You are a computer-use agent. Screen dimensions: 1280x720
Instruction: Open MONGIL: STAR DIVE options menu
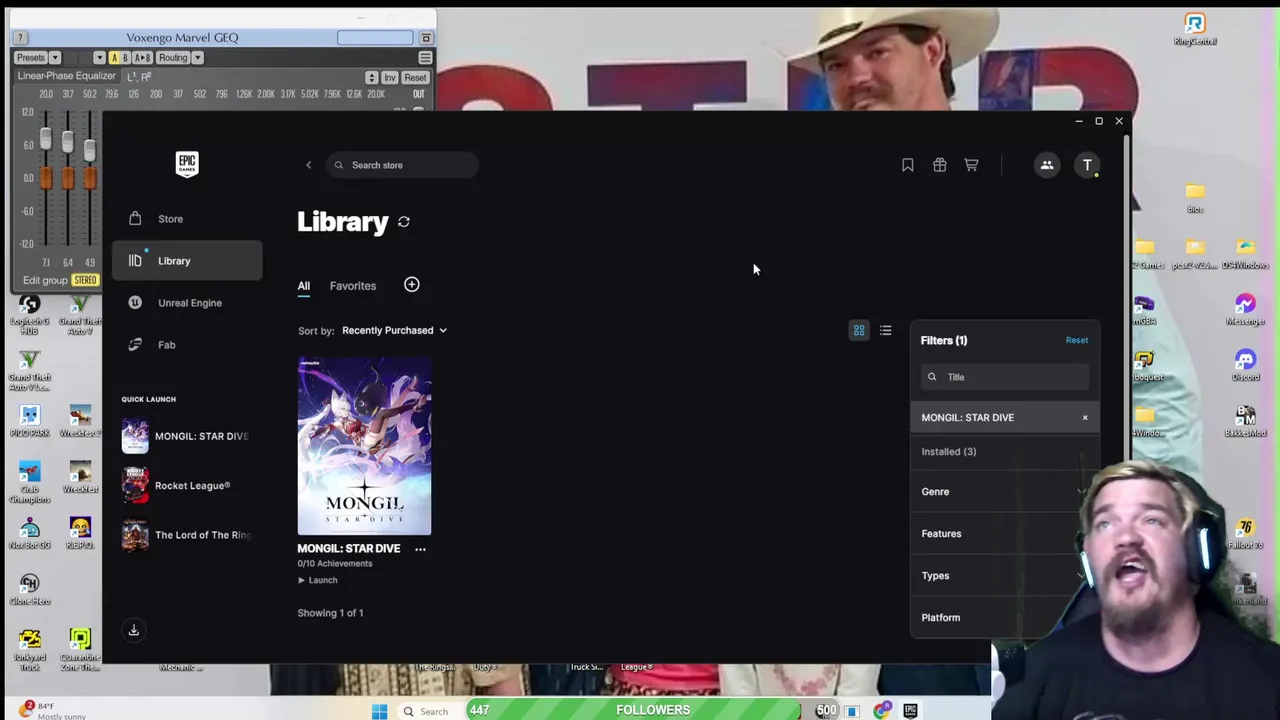tap(420, 549)
